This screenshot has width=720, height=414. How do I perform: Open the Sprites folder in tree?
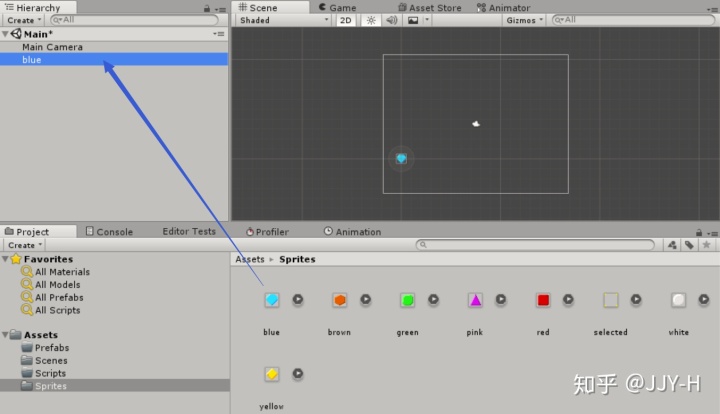coord(115,386)
